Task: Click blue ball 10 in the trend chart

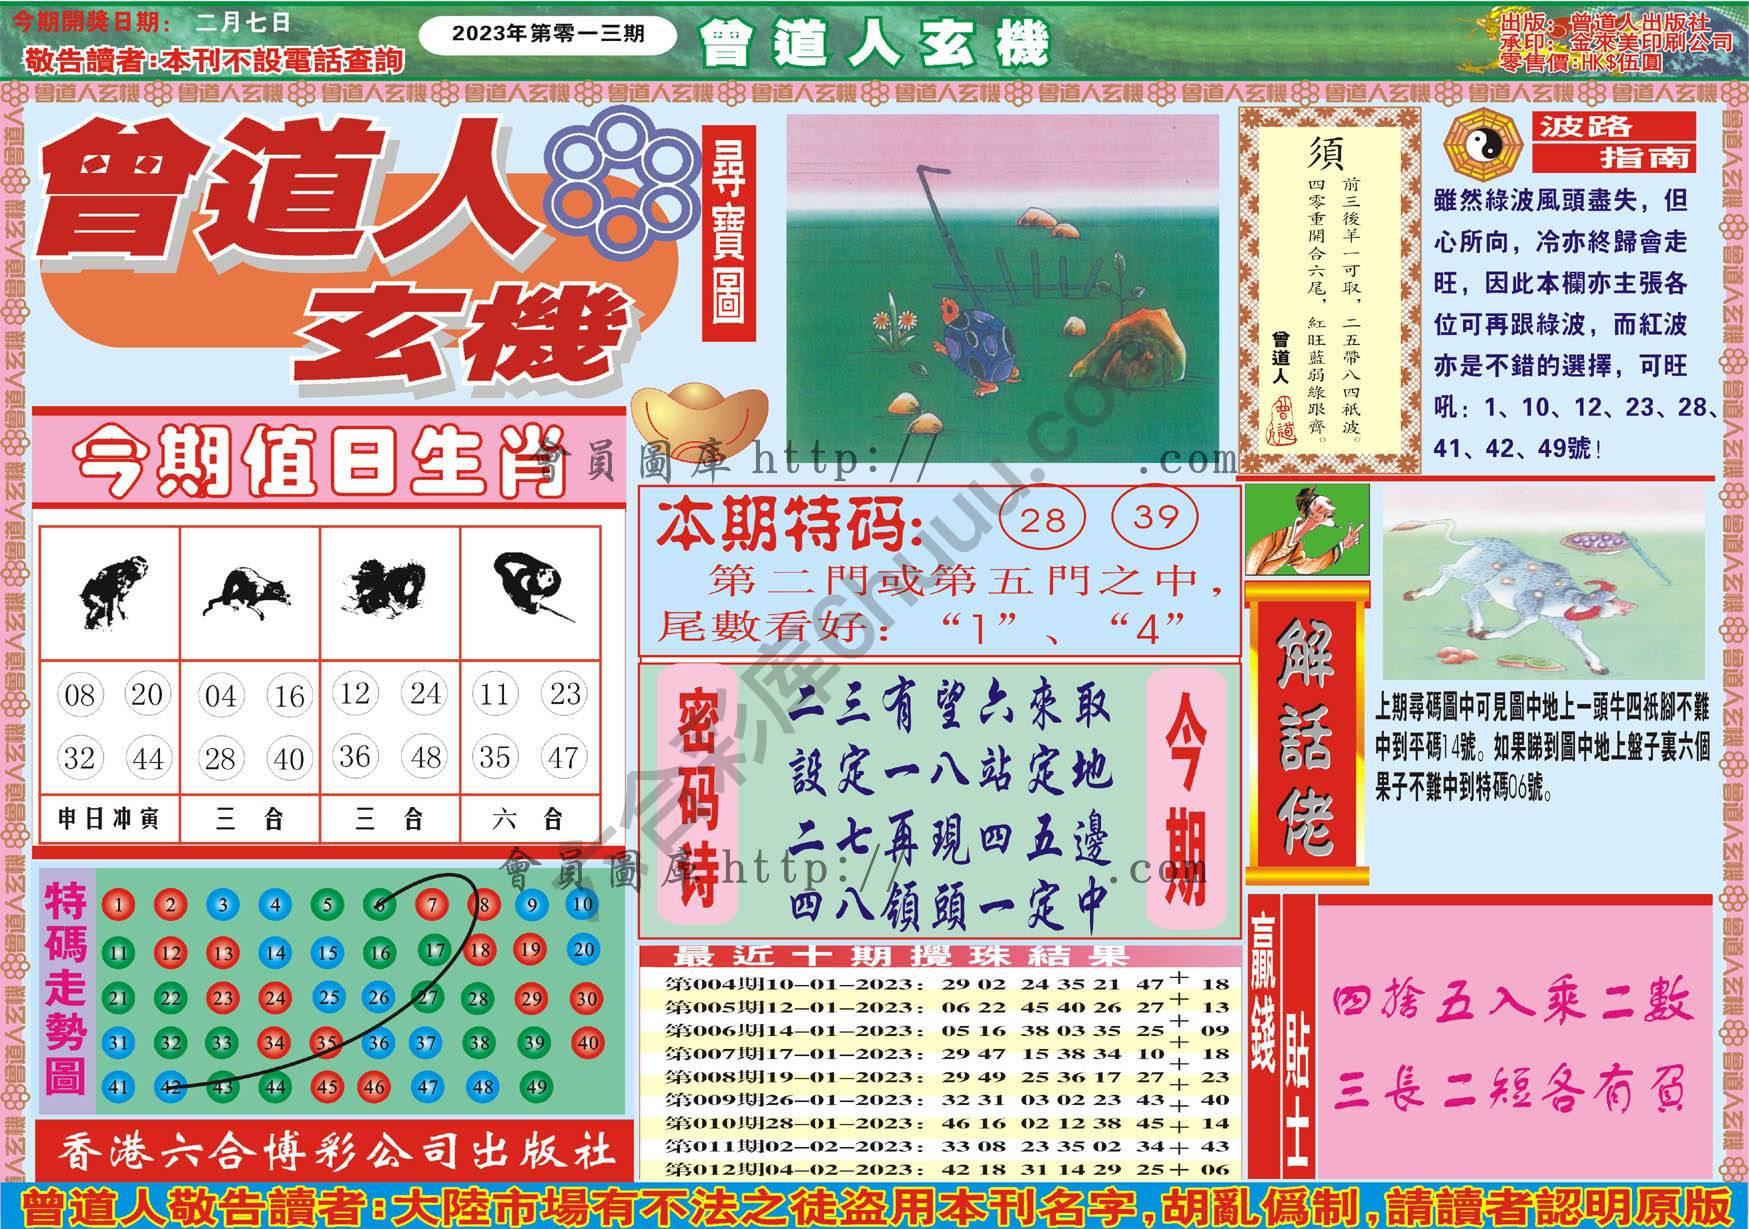Action: [582, 904]
